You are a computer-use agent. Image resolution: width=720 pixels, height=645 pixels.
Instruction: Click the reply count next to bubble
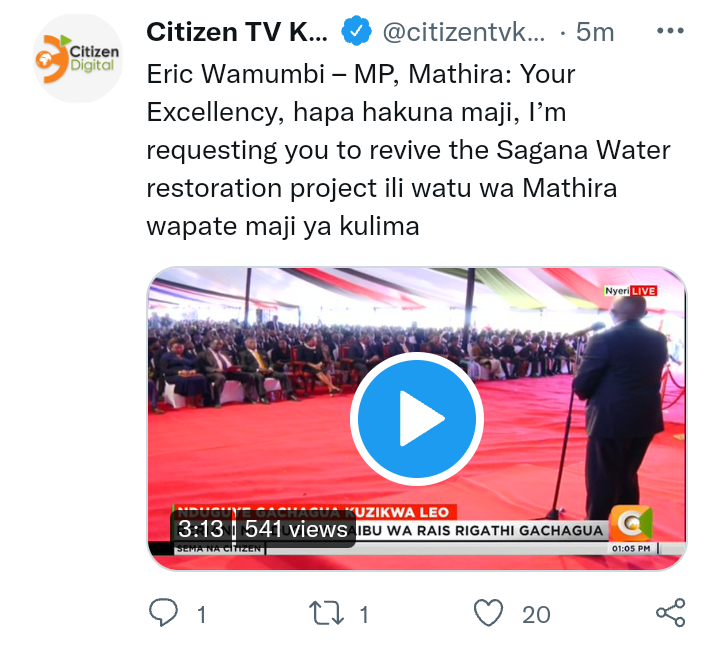pyautogui.click(x=201, y=615)
